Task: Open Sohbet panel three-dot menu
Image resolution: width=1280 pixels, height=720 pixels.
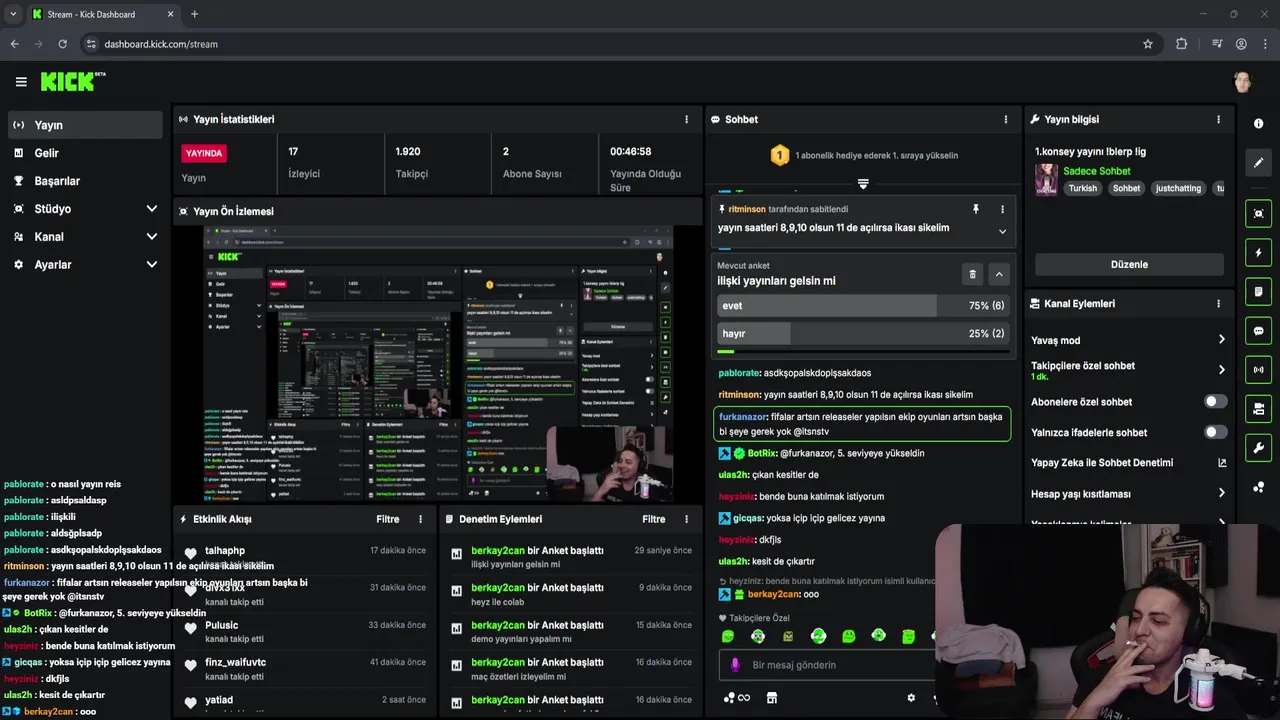Action: [1006, 119]
